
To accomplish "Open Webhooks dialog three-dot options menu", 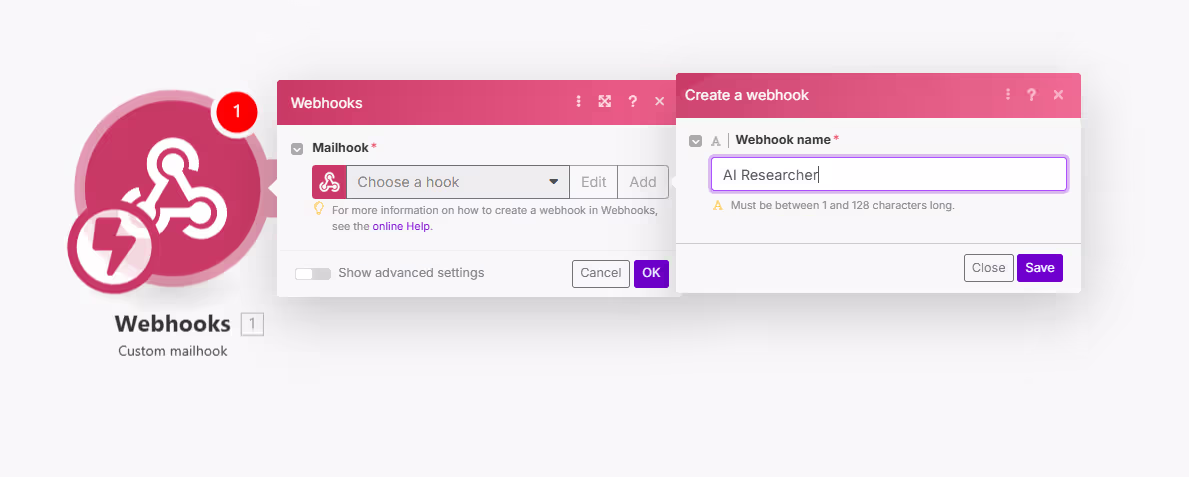I will [579, 102].
